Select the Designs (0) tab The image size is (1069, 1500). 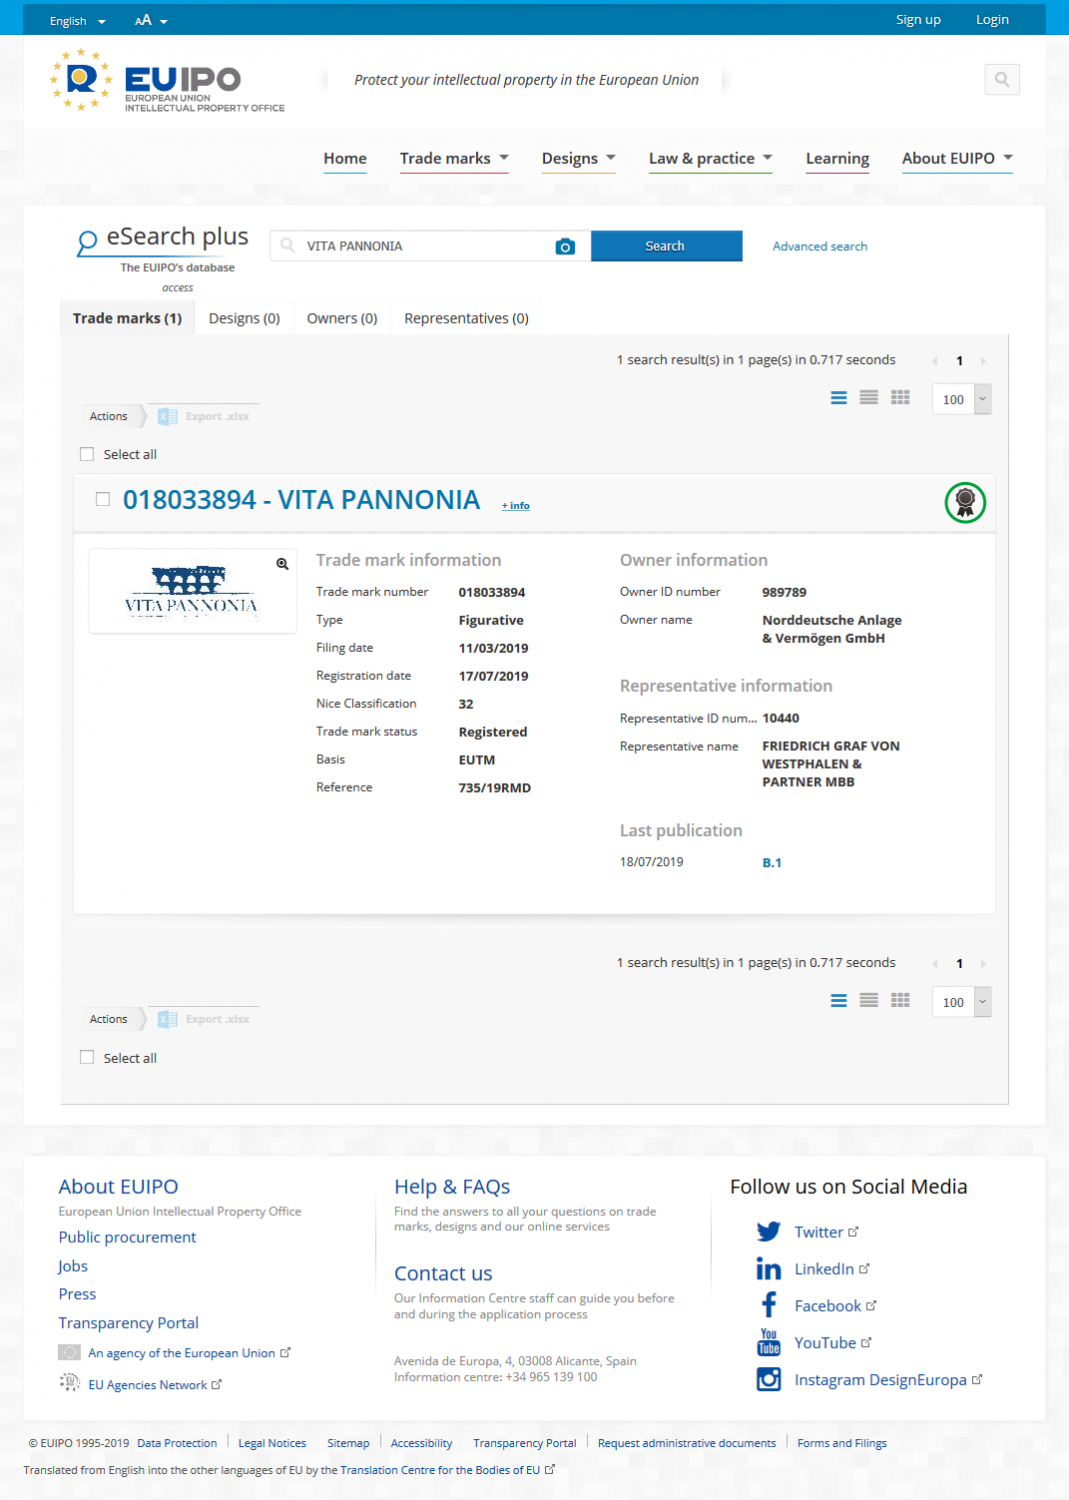tap(244, 318)
